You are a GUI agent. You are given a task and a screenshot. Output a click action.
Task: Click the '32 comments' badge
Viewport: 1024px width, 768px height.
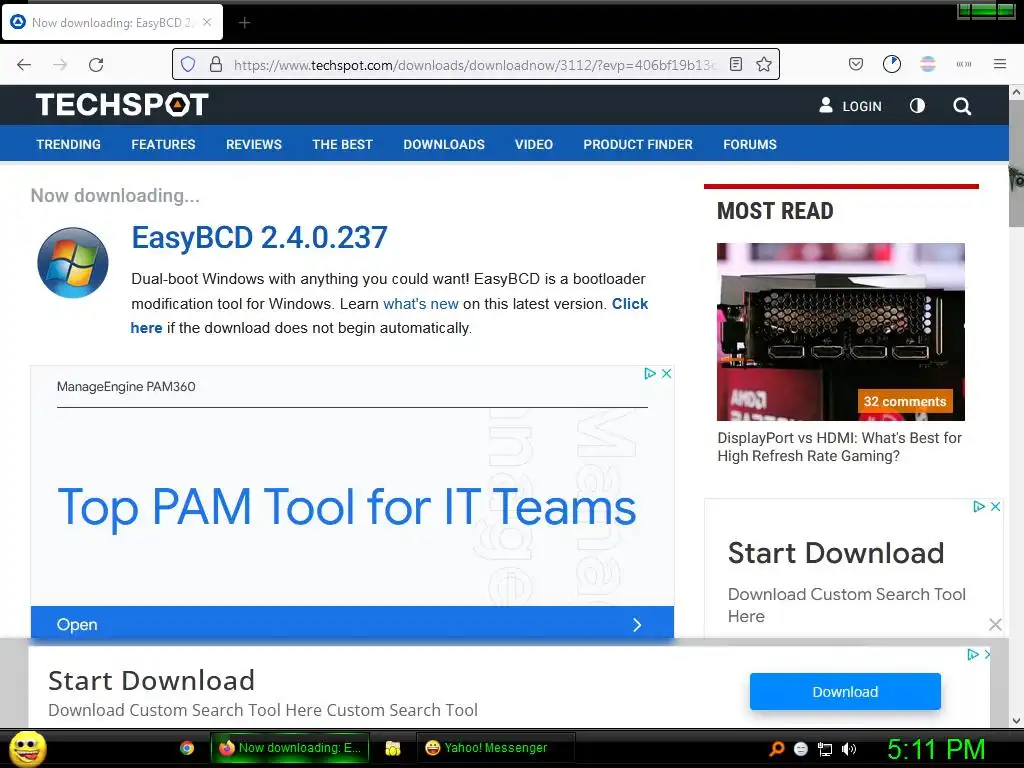tap(904, 401)
